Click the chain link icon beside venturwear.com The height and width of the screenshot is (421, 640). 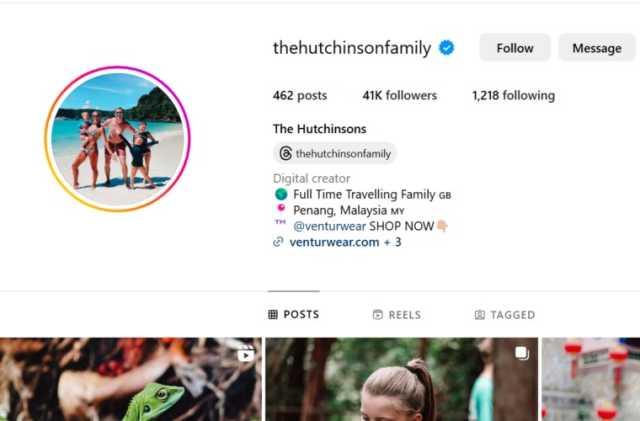point(278,242)
